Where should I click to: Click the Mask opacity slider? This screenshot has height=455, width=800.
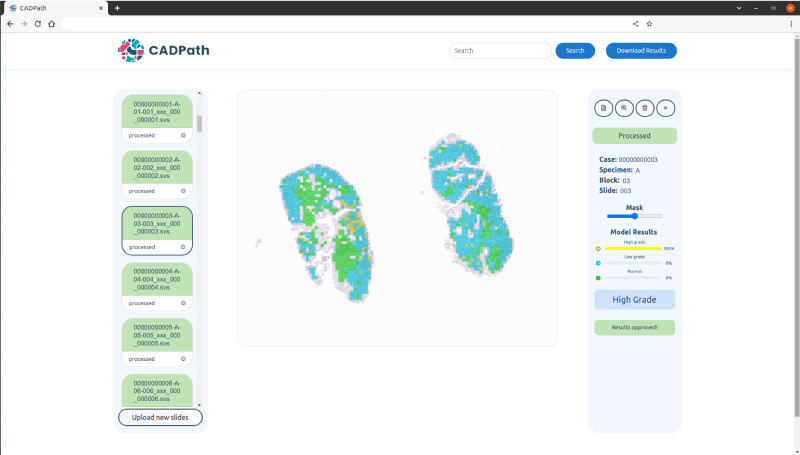(x=634, y=216)
